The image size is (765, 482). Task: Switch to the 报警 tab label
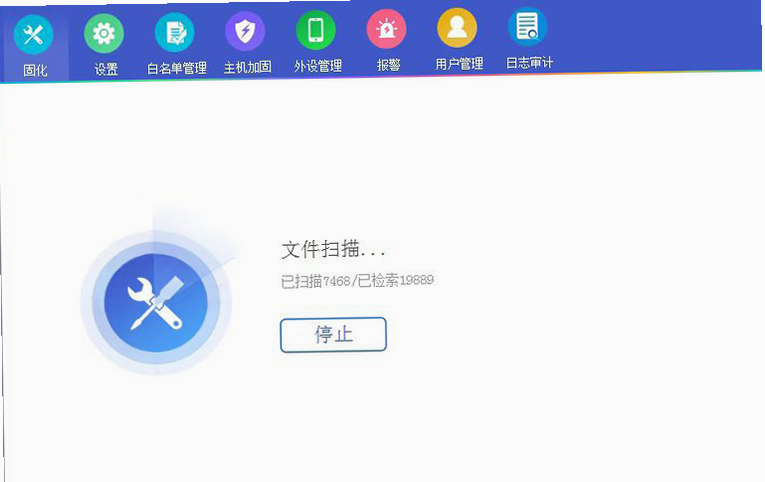[x=388, y=65]
